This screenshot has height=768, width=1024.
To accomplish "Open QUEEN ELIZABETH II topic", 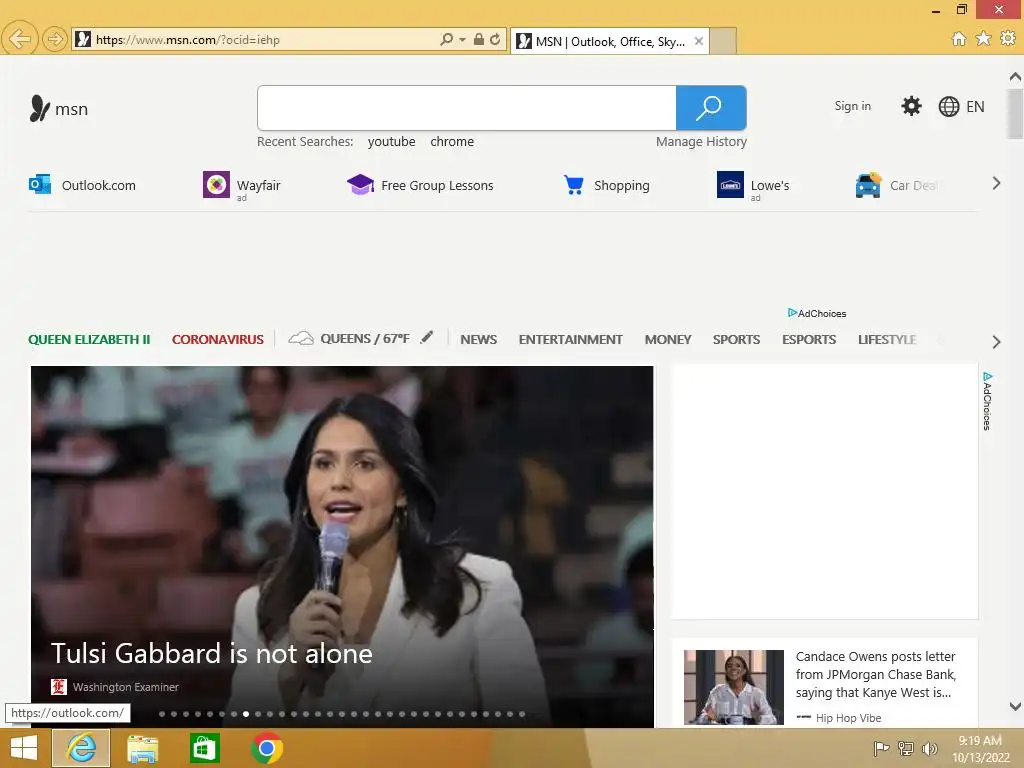I will point(89,340).
